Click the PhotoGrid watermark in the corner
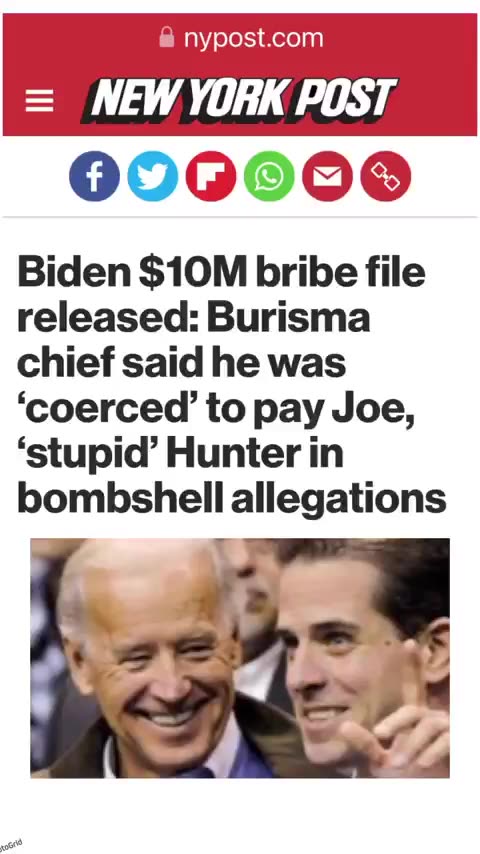The height and width of the screenshot is (854, 480). [11, 846]
